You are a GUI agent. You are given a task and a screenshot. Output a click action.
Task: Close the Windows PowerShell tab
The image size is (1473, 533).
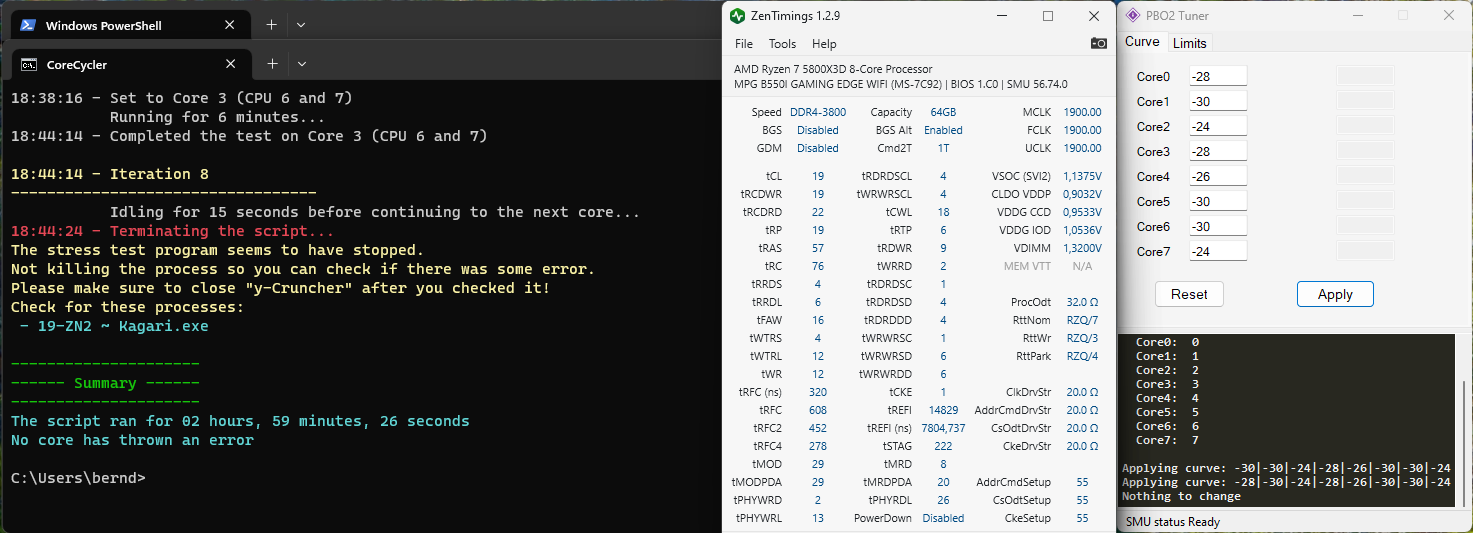(231, 25)
